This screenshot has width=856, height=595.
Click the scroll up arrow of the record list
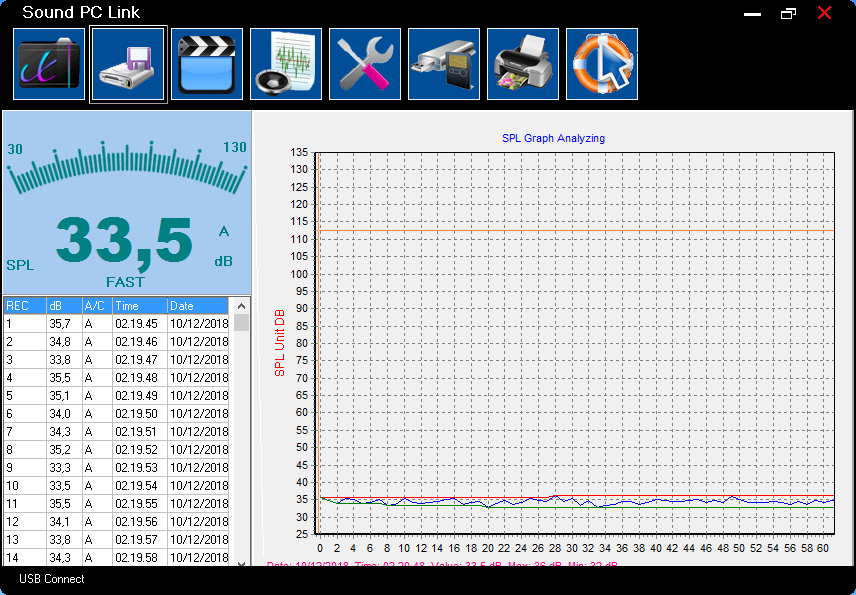point(241,306)
